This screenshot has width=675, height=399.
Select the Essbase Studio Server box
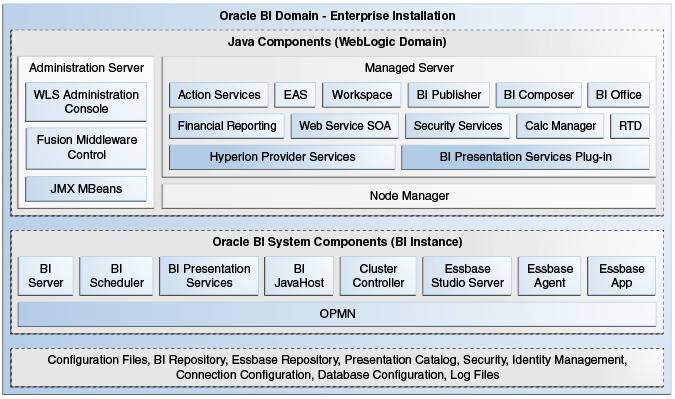pos(467,276)
